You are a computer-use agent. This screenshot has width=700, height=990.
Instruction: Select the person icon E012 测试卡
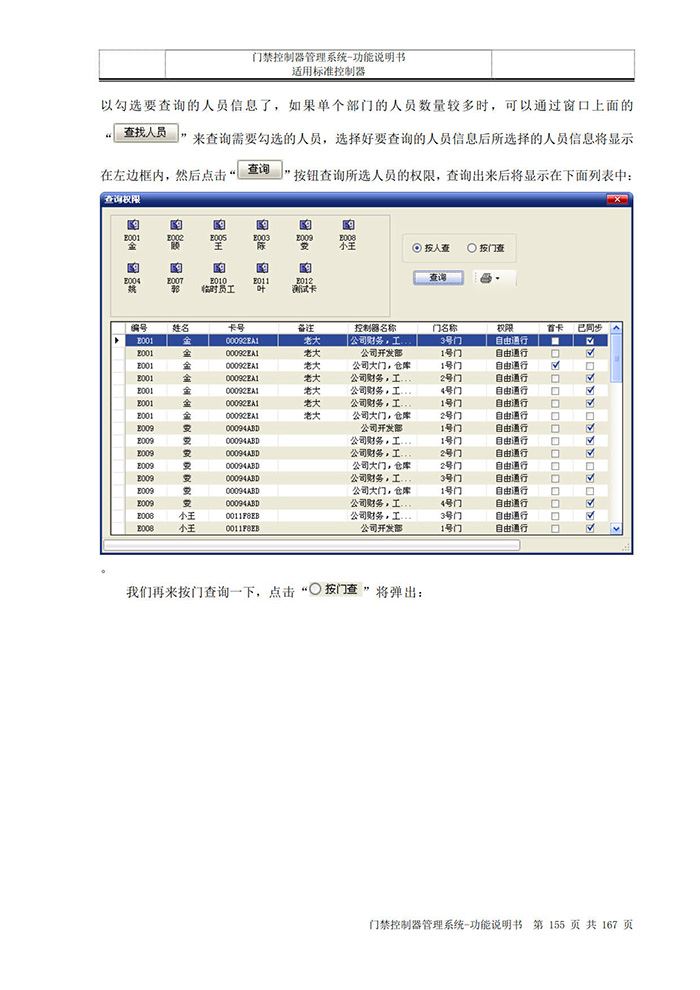click(x=304, y=277)
